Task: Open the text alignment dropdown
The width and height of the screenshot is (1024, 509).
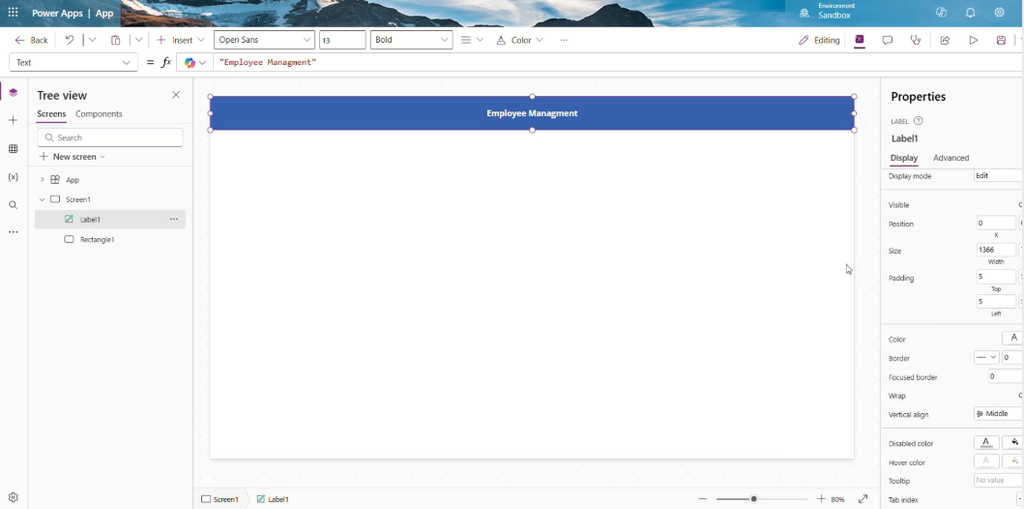Action: click(472, 40)
